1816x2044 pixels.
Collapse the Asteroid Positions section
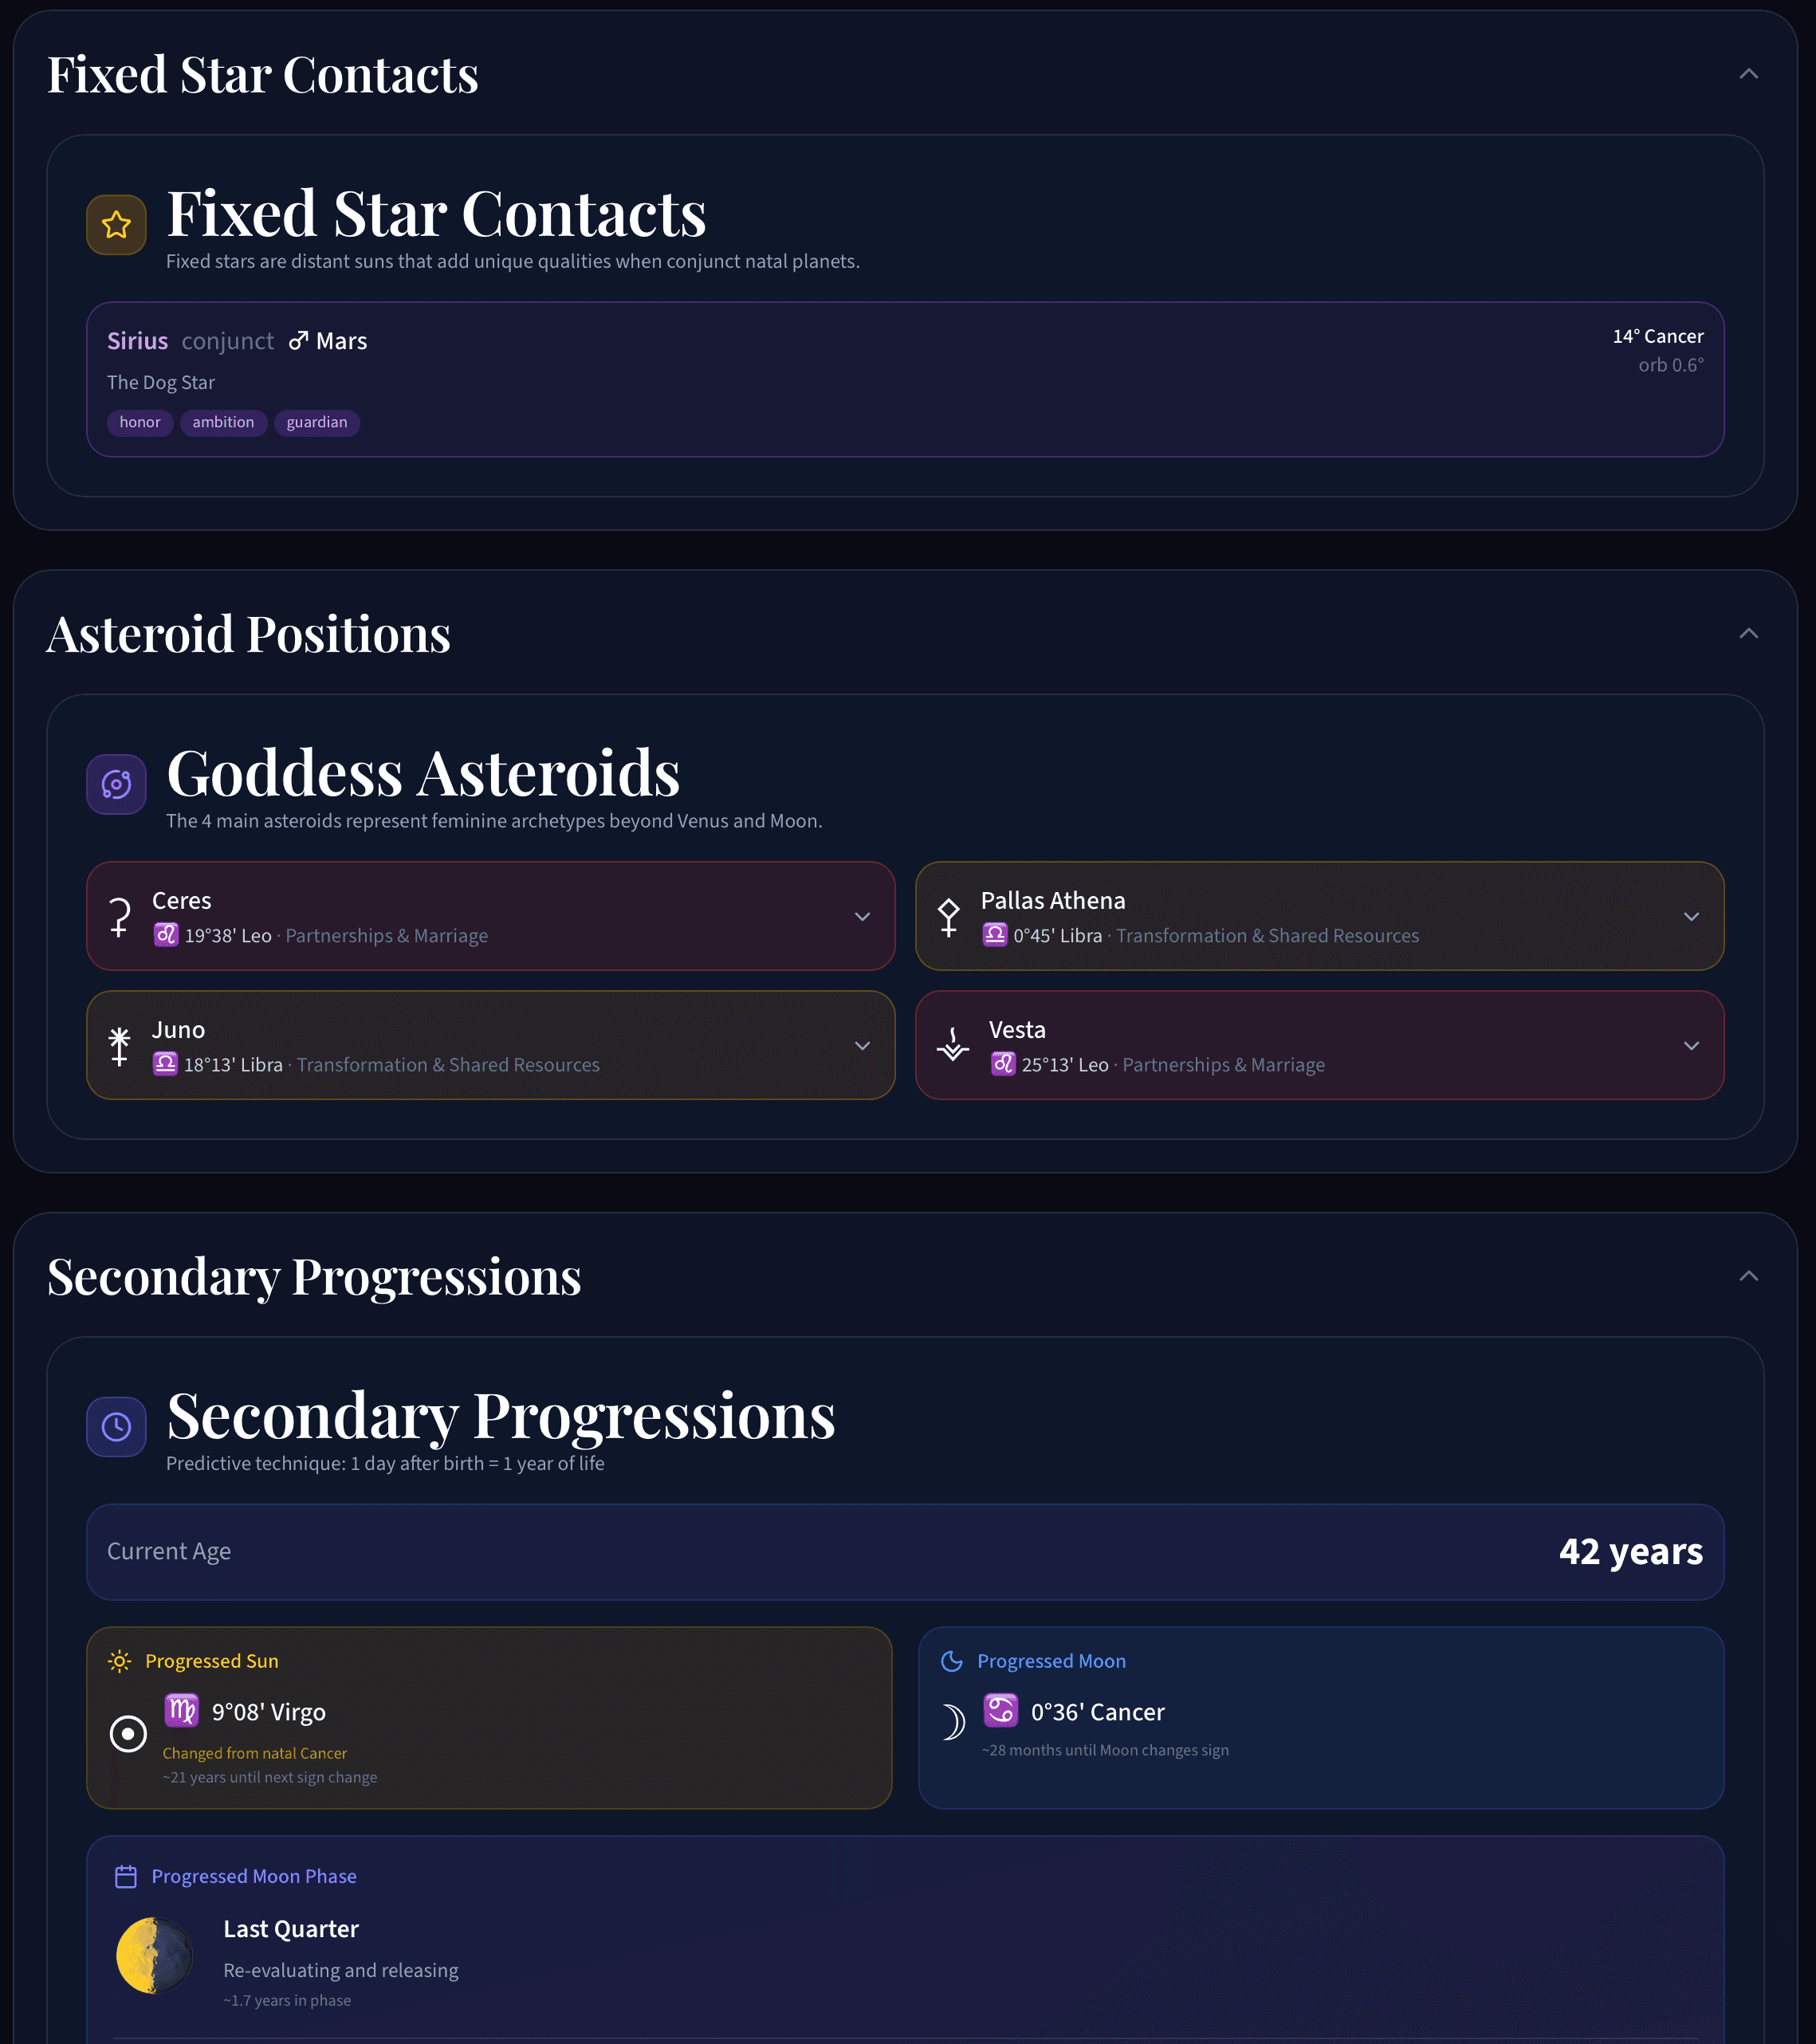click(x=1748, y=632)
